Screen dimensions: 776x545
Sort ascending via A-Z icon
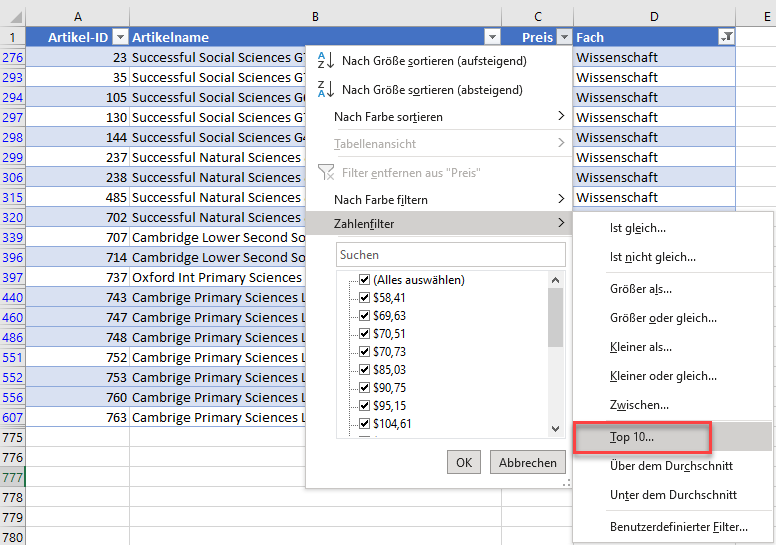tap(326, 60)
